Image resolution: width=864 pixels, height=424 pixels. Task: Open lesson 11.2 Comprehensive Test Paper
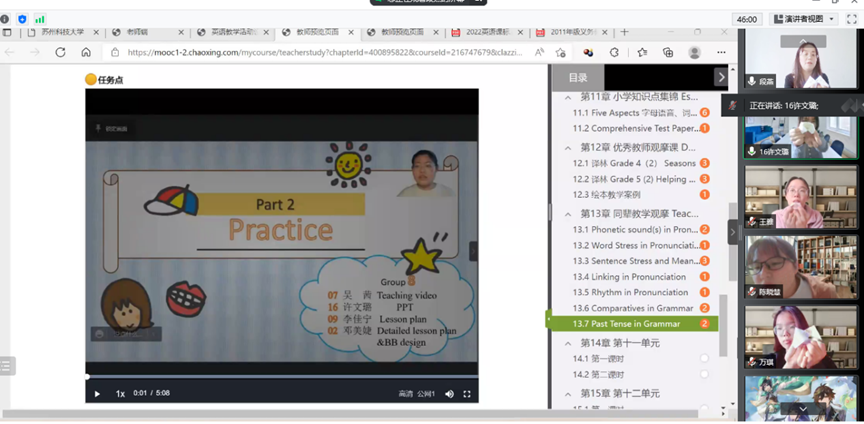[x=636, y=128]
